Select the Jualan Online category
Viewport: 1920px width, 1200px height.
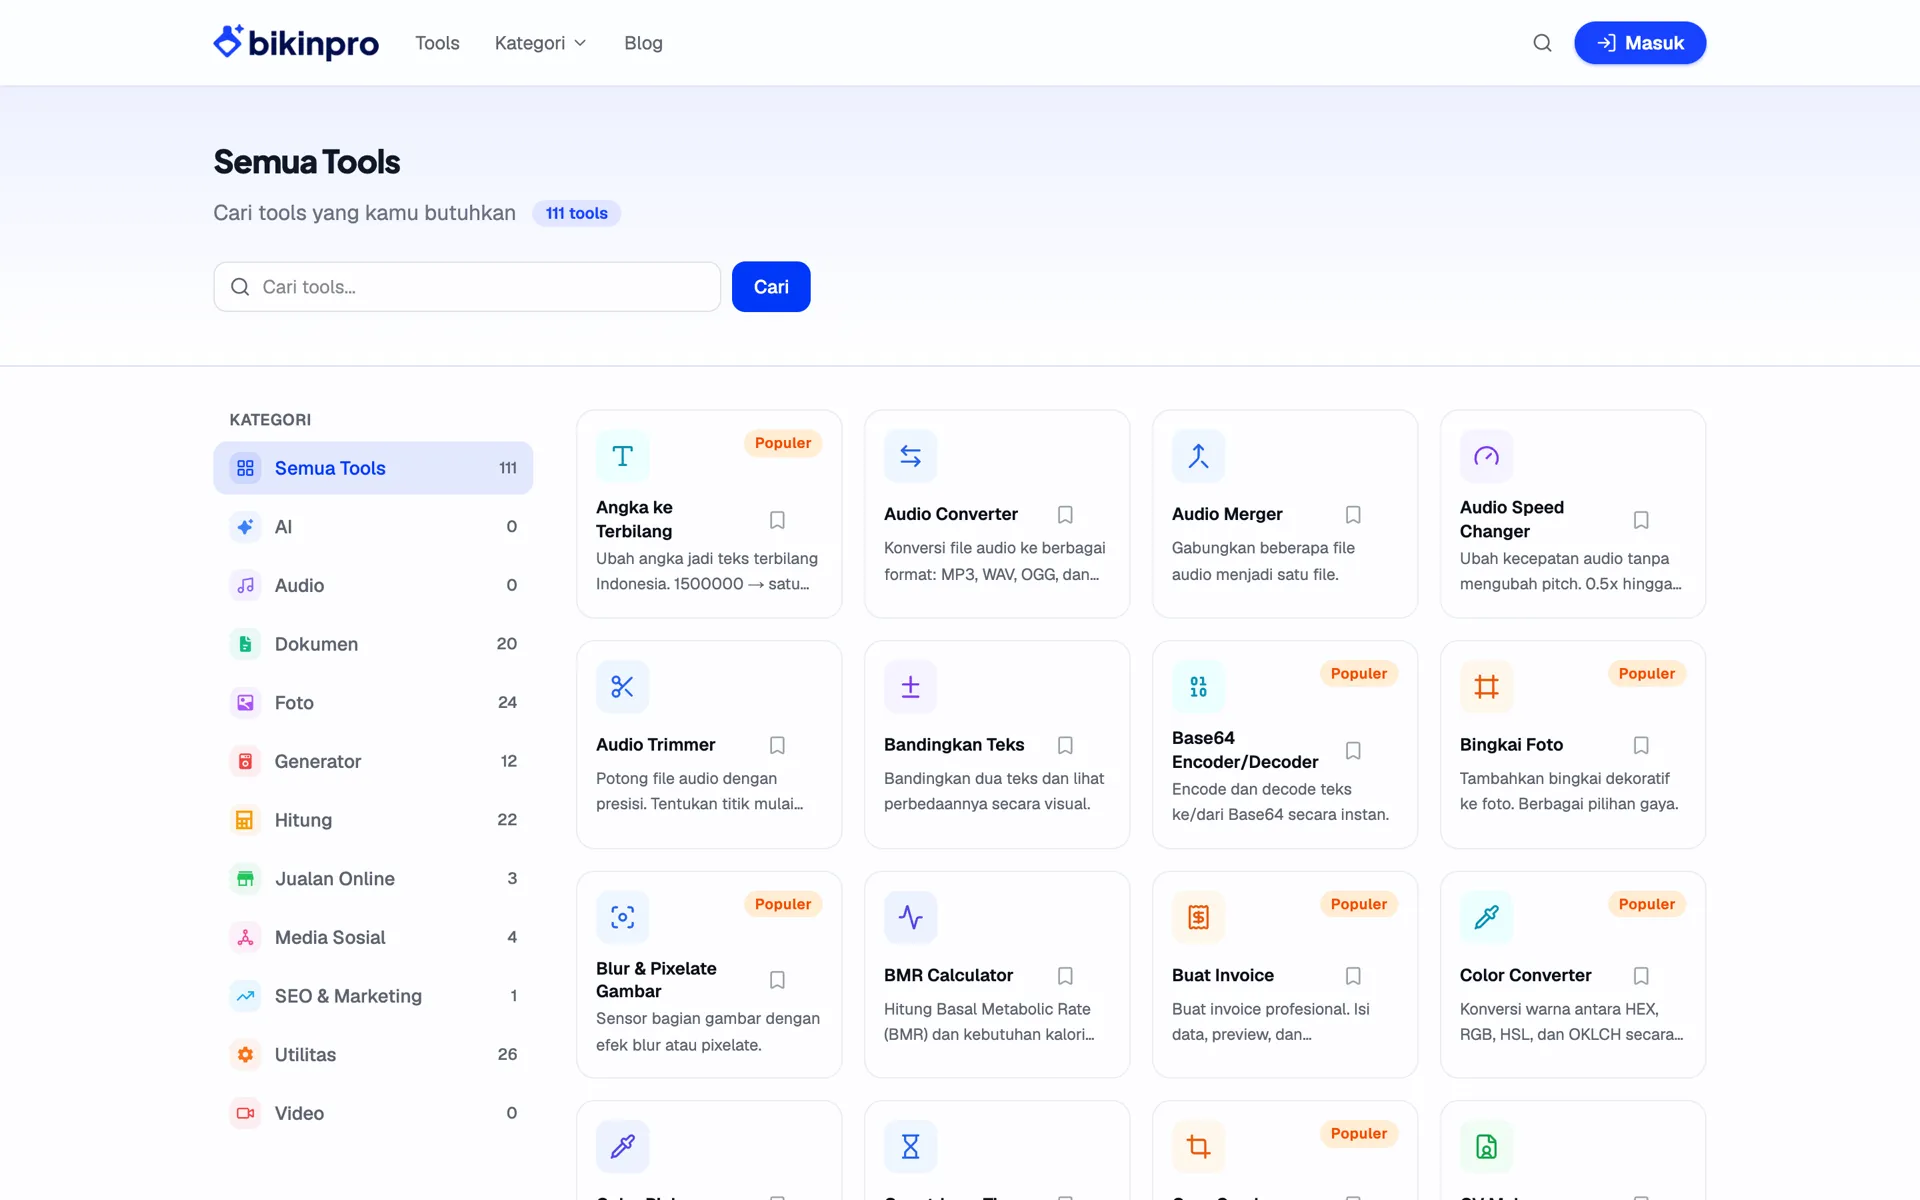coord(373,879)
